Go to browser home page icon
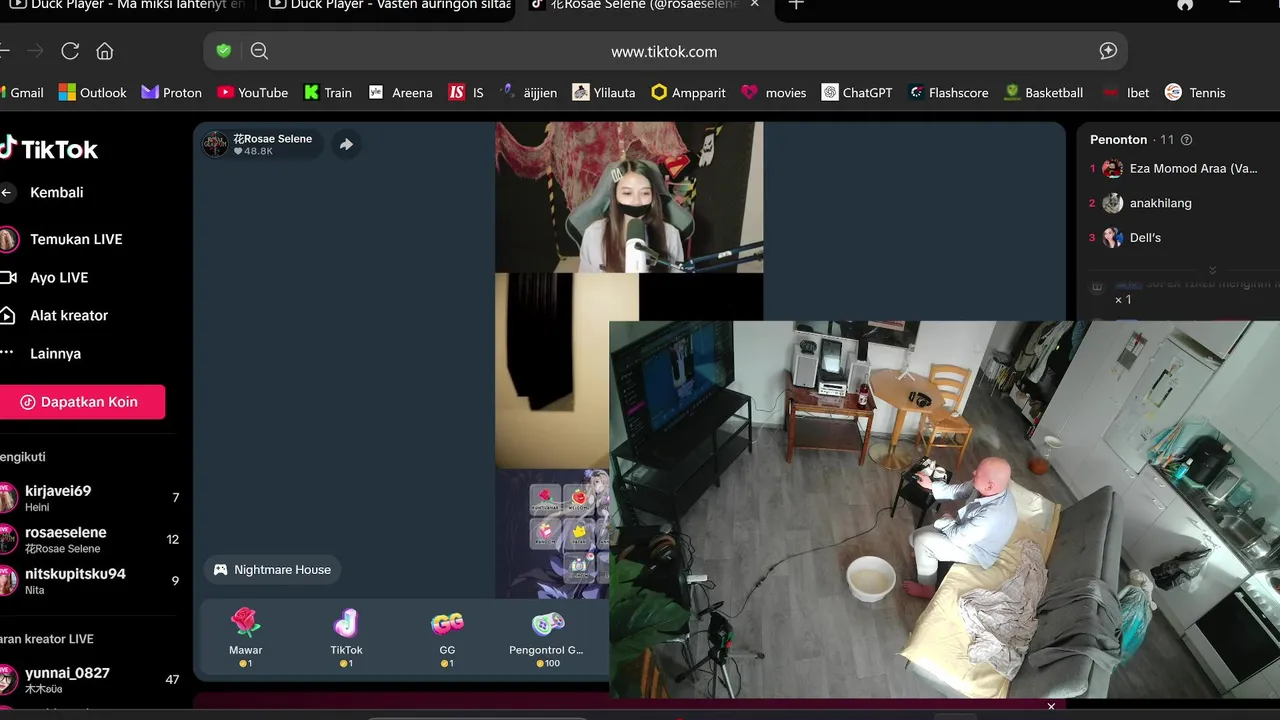 point(105,51)
